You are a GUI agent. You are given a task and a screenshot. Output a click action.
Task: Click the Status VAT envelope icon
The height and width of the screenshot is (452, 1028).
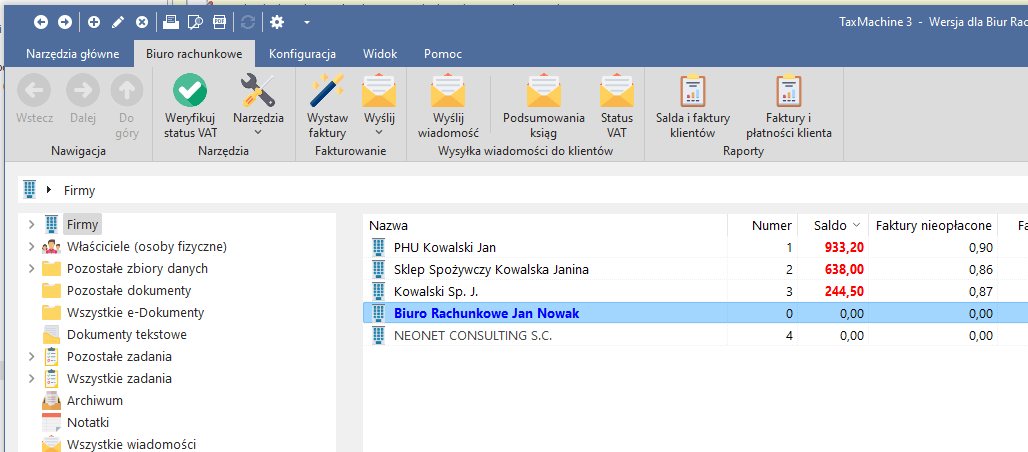point(617,92)
